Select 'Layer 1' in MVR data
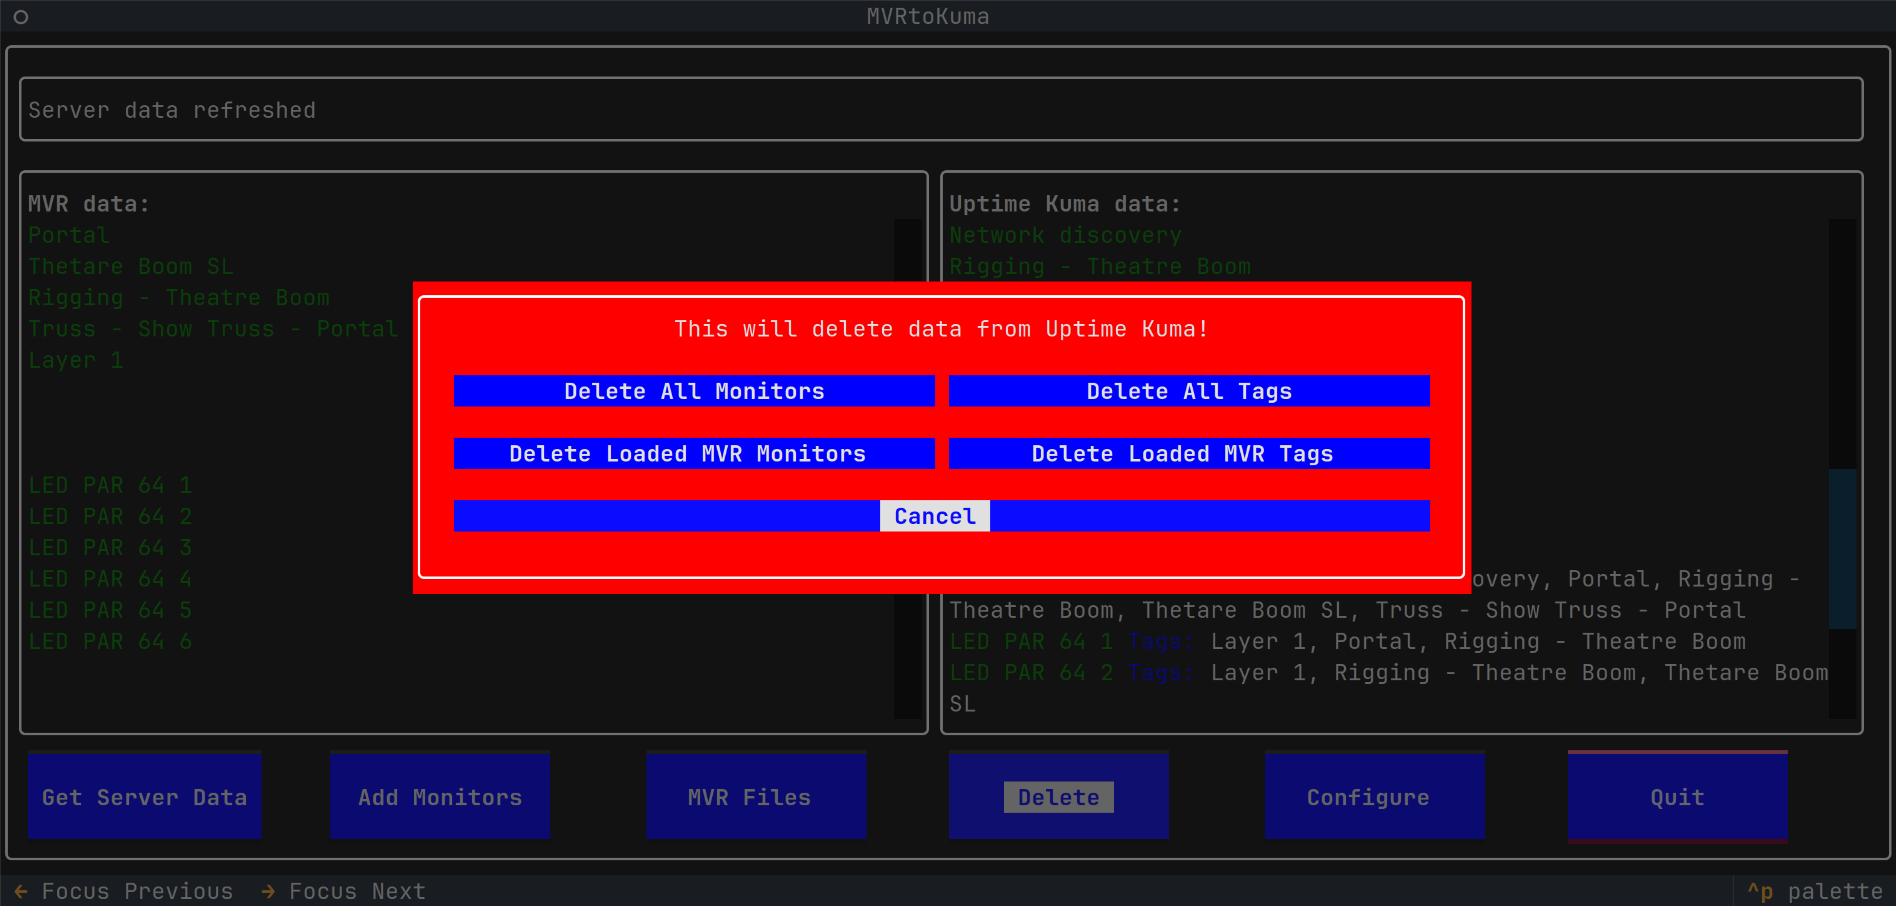This screenshot has height=906, width=1896. pyautogui.click(x=76, y=360)
